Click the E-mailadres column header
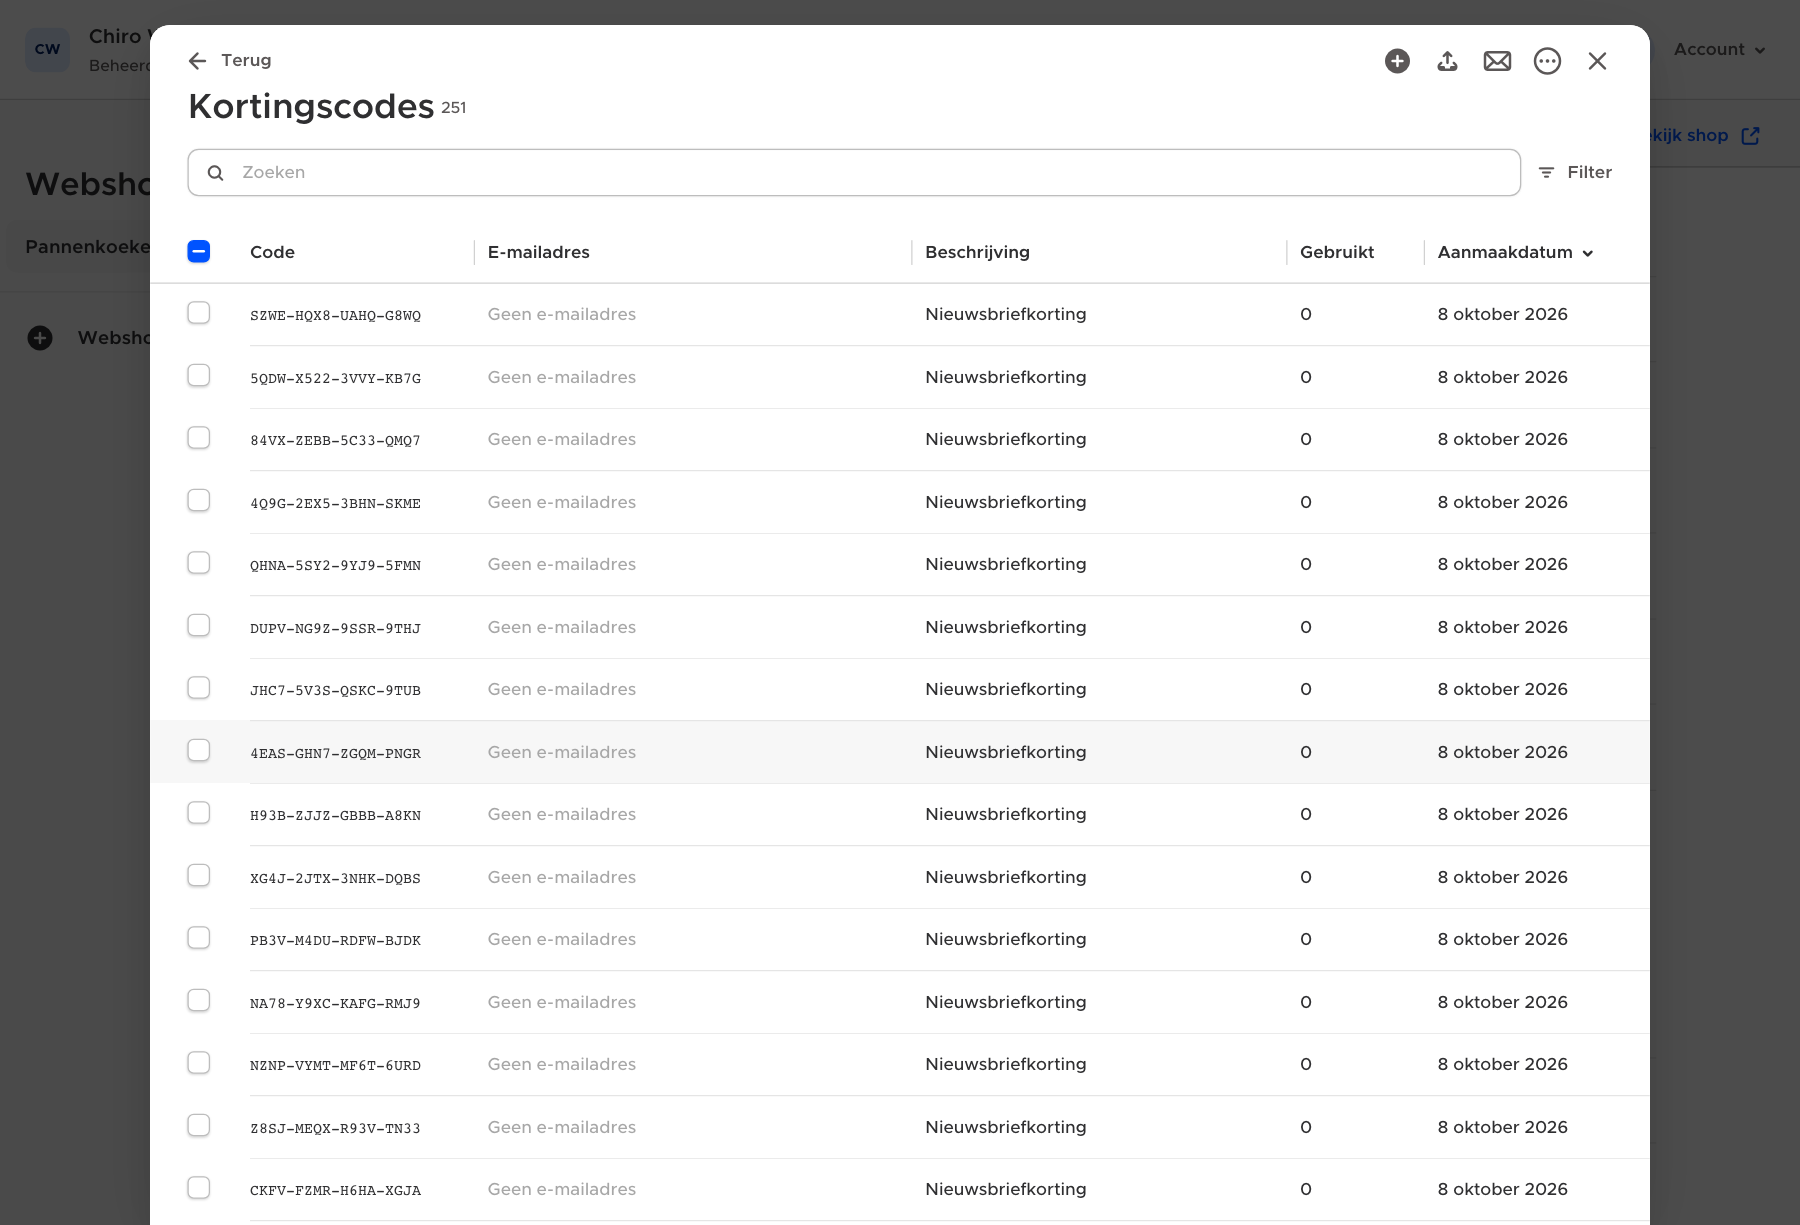1800x1225 pixels. 538,252
